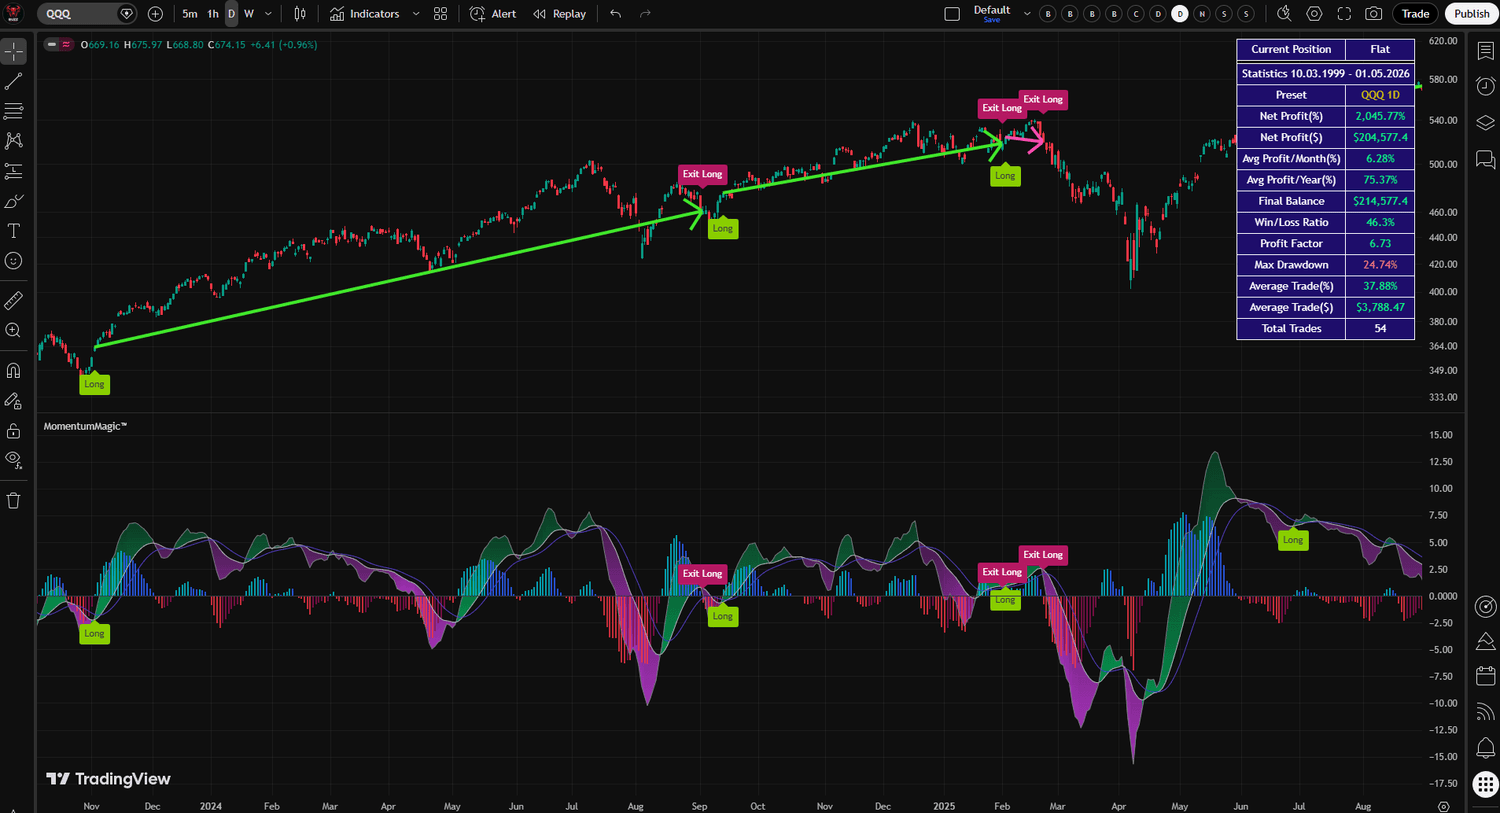Enter fullscreen mode
Screen dimensions: 1500x813
pyautogui.click(x=1344, y=14)
